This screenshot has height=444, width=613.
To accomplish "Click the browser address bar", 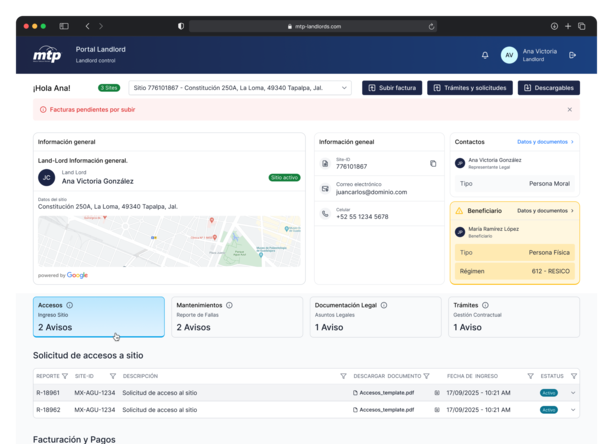I will pyautogui.click(x=310, y=26).
